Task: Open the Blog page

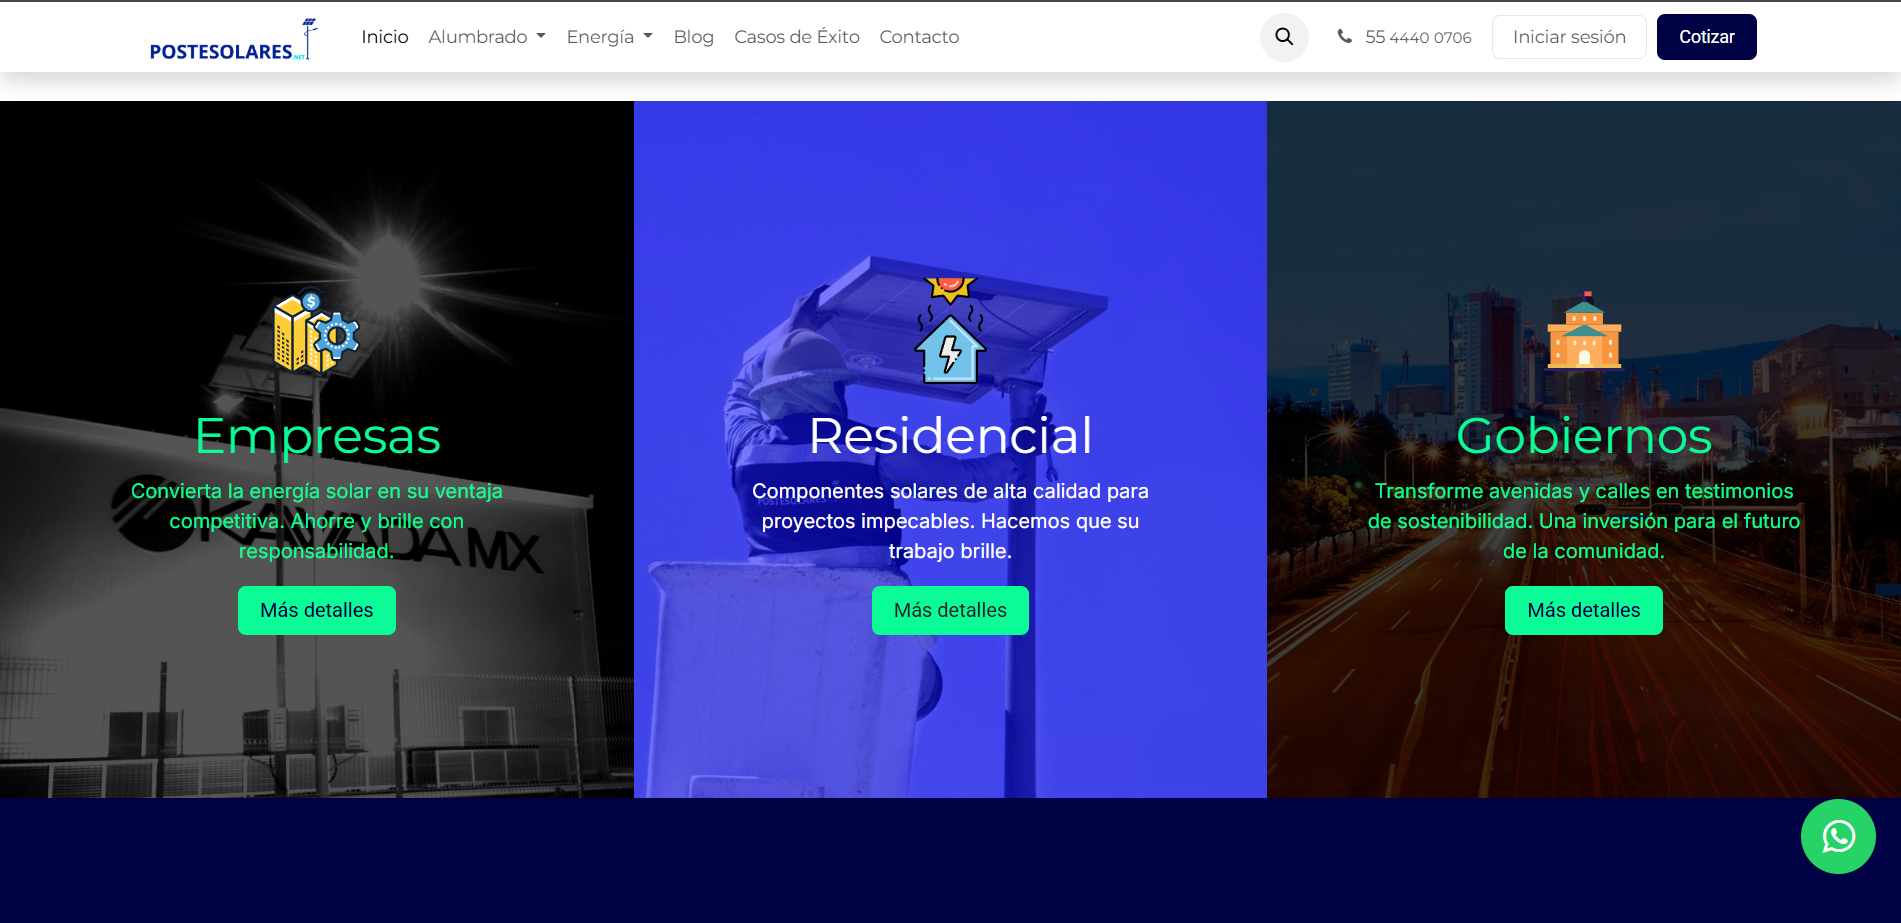Action: [693, 37]
